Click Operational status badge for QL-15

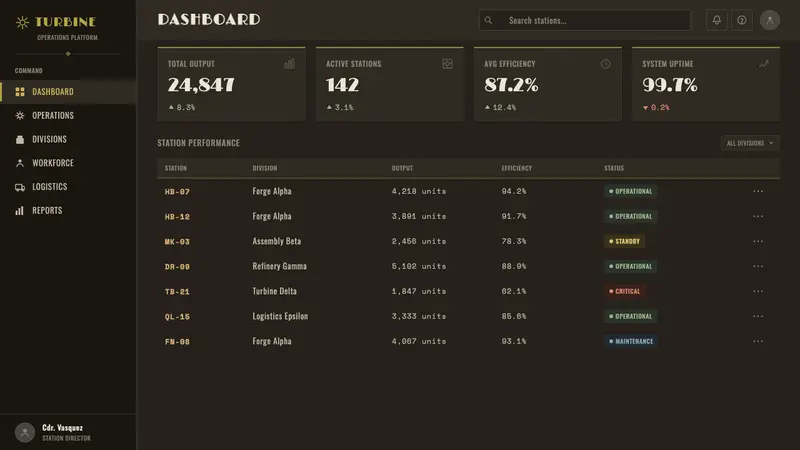631,316
